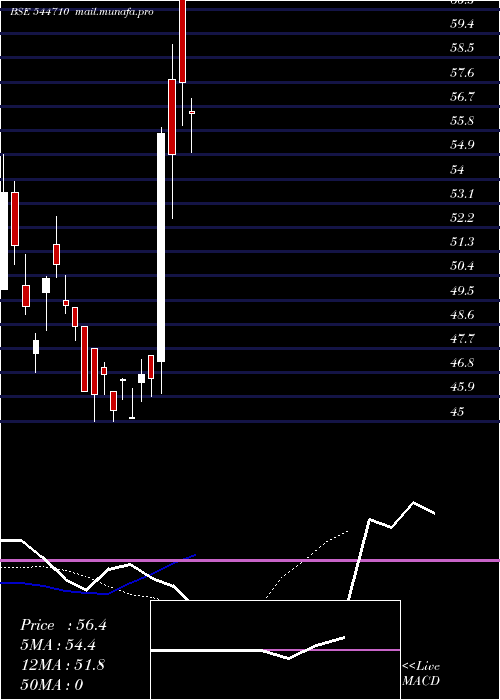The width and height of the screenshot is (500, 700).
Task: Click the 54 price axis label
Action: [x=458, y=169]
